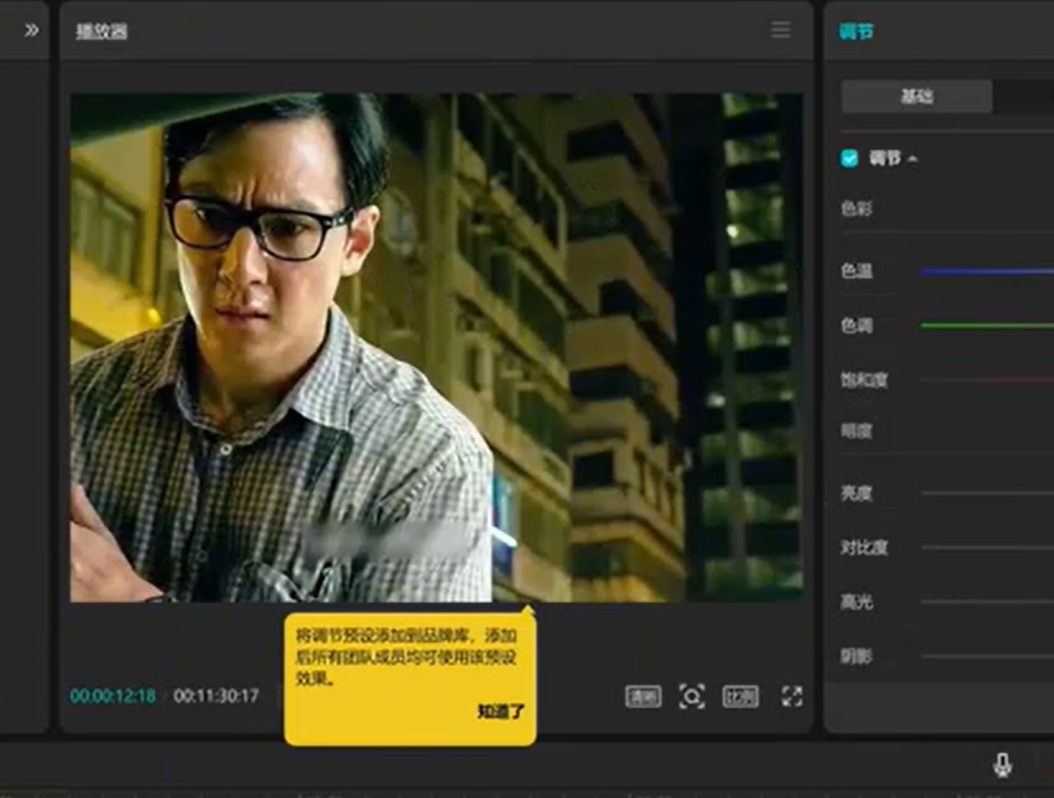Switch to the 调节 panel tab
This screenshot has height=798, width=1054.
pos(856,32)
